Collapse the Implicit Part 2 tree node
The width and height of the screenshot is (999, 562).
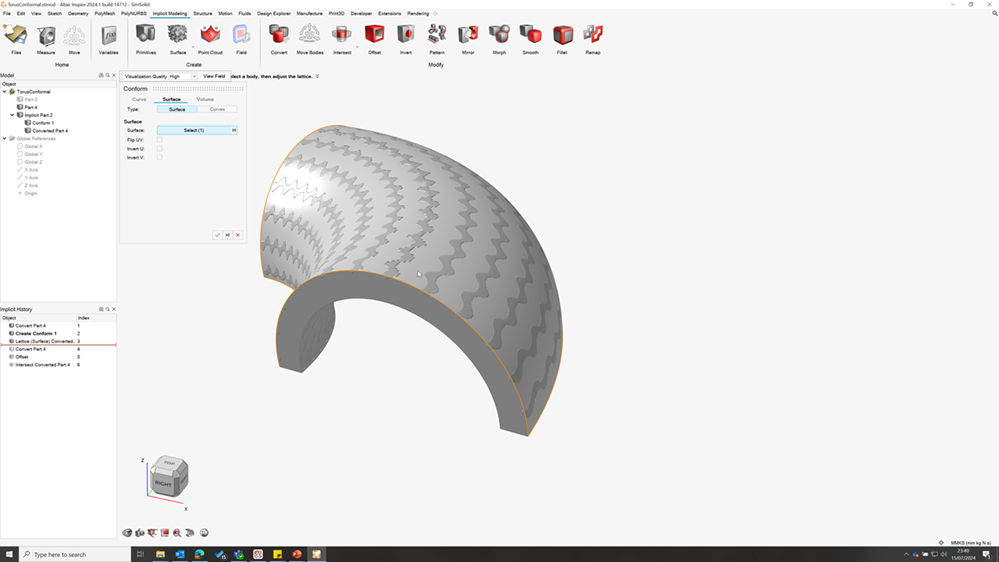(x=13, y=115)
